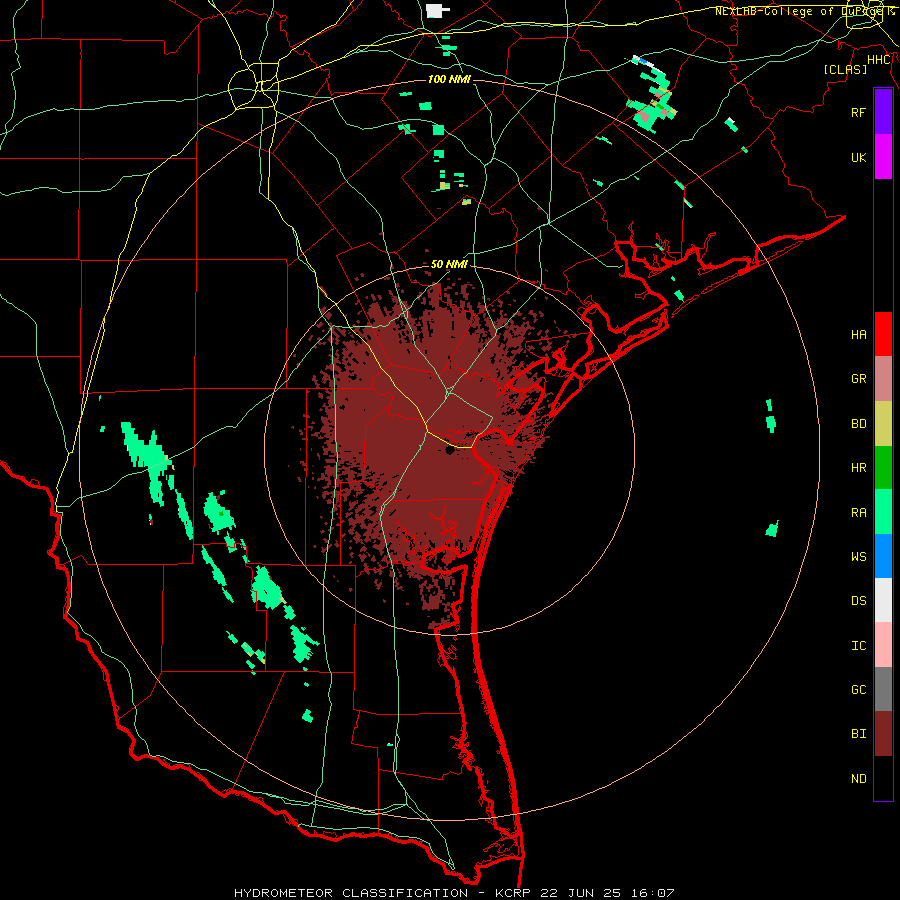The image size is (900, 900).
Task: Select the GR pink legend swatch
Action: pos(883,379)
